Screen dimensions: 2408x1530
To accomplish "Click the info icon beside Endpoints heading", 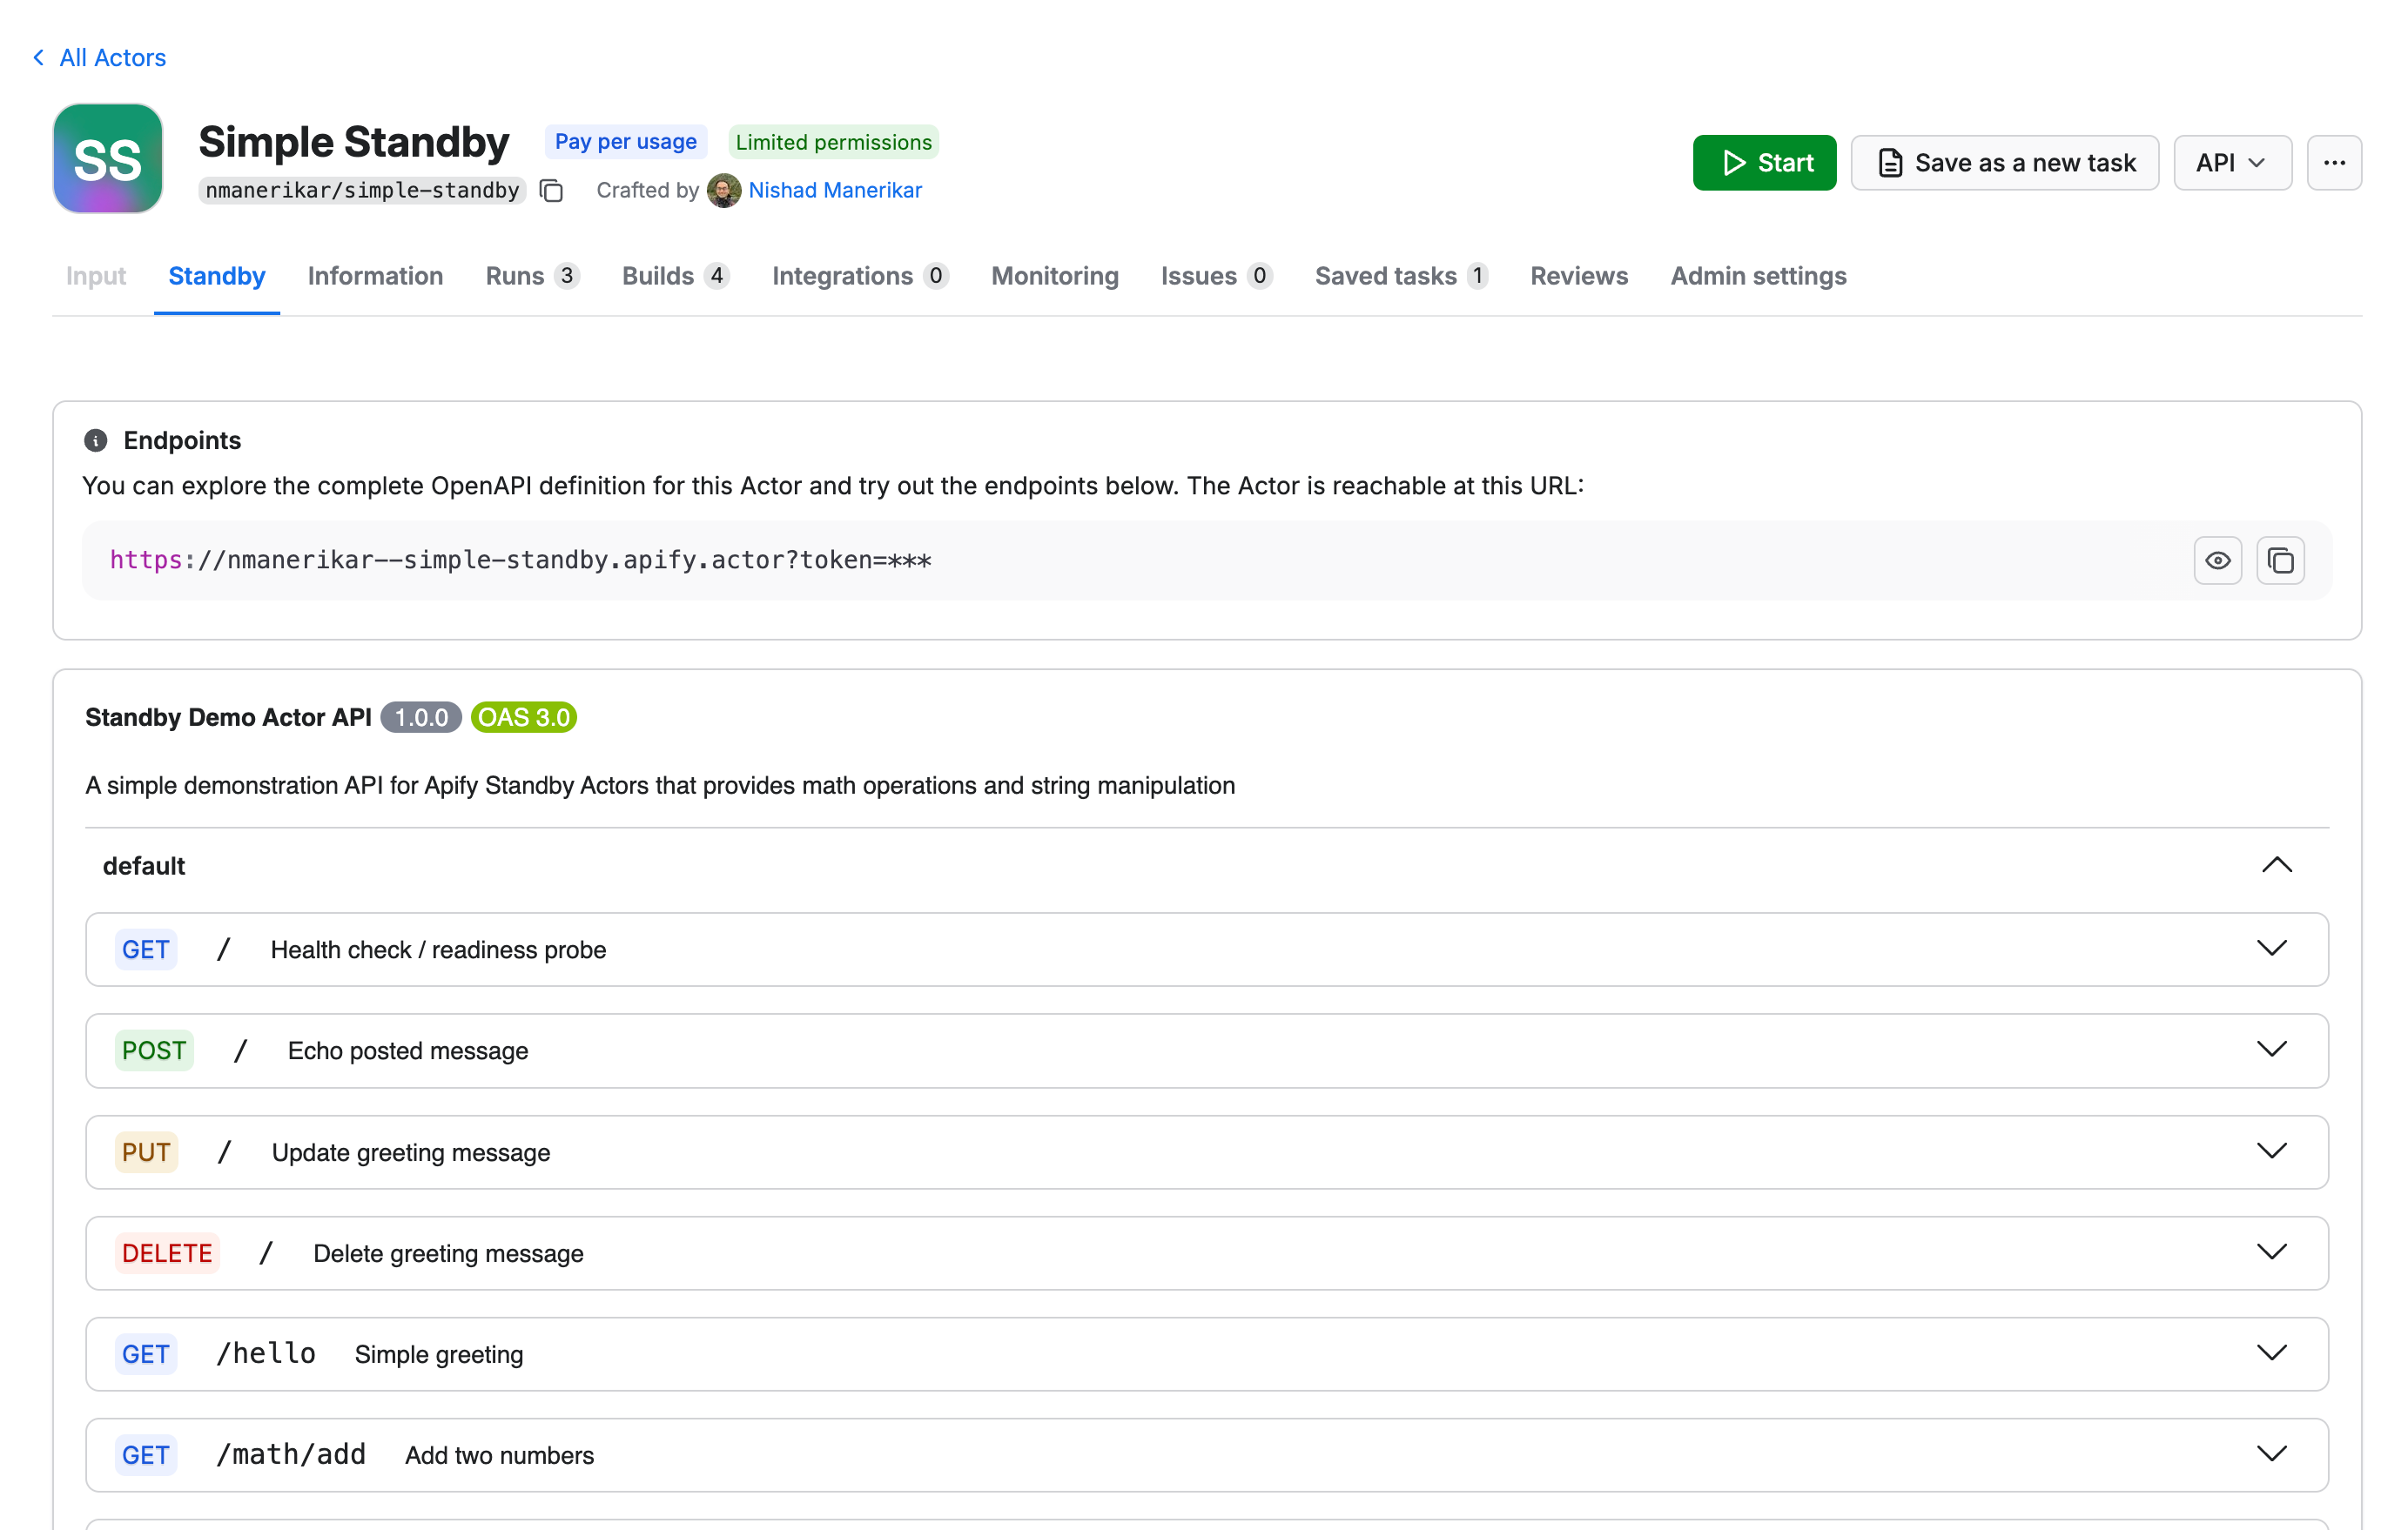I will [x=96, y=439].
